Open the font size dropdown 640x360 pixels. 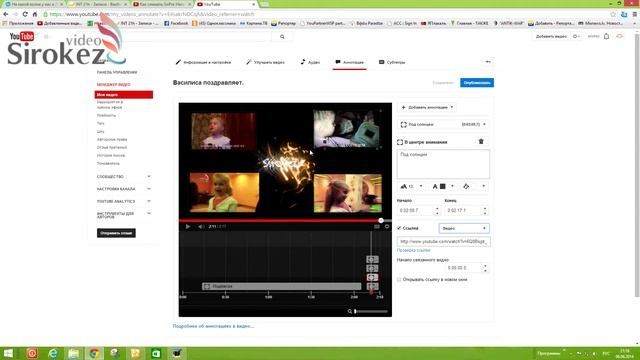pyautogui.click(x=412, y=187)
